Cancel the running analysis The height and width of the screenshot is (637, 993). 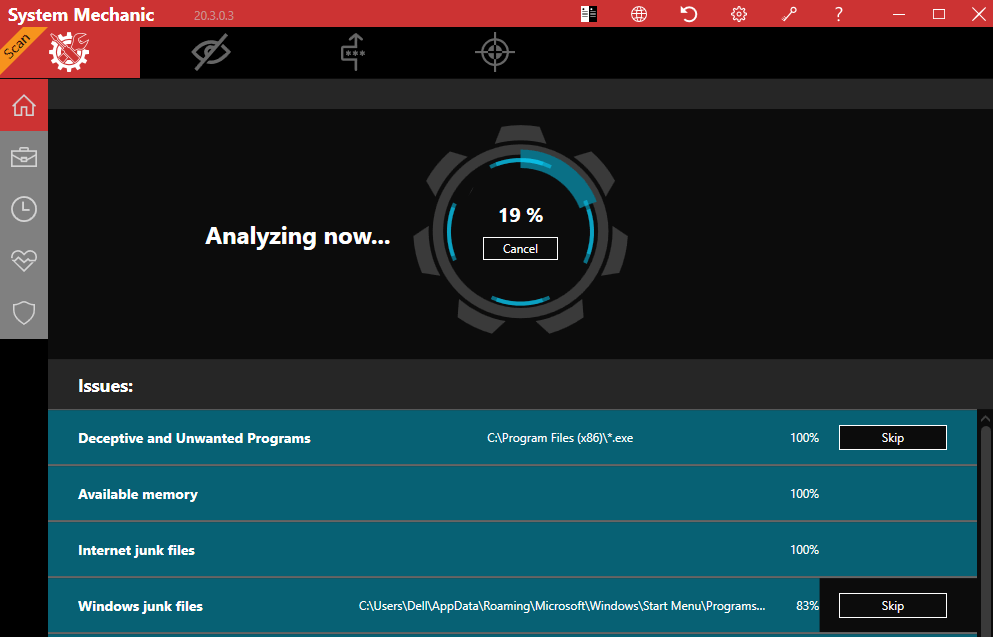pyautogui.click(x=520, y=249)
